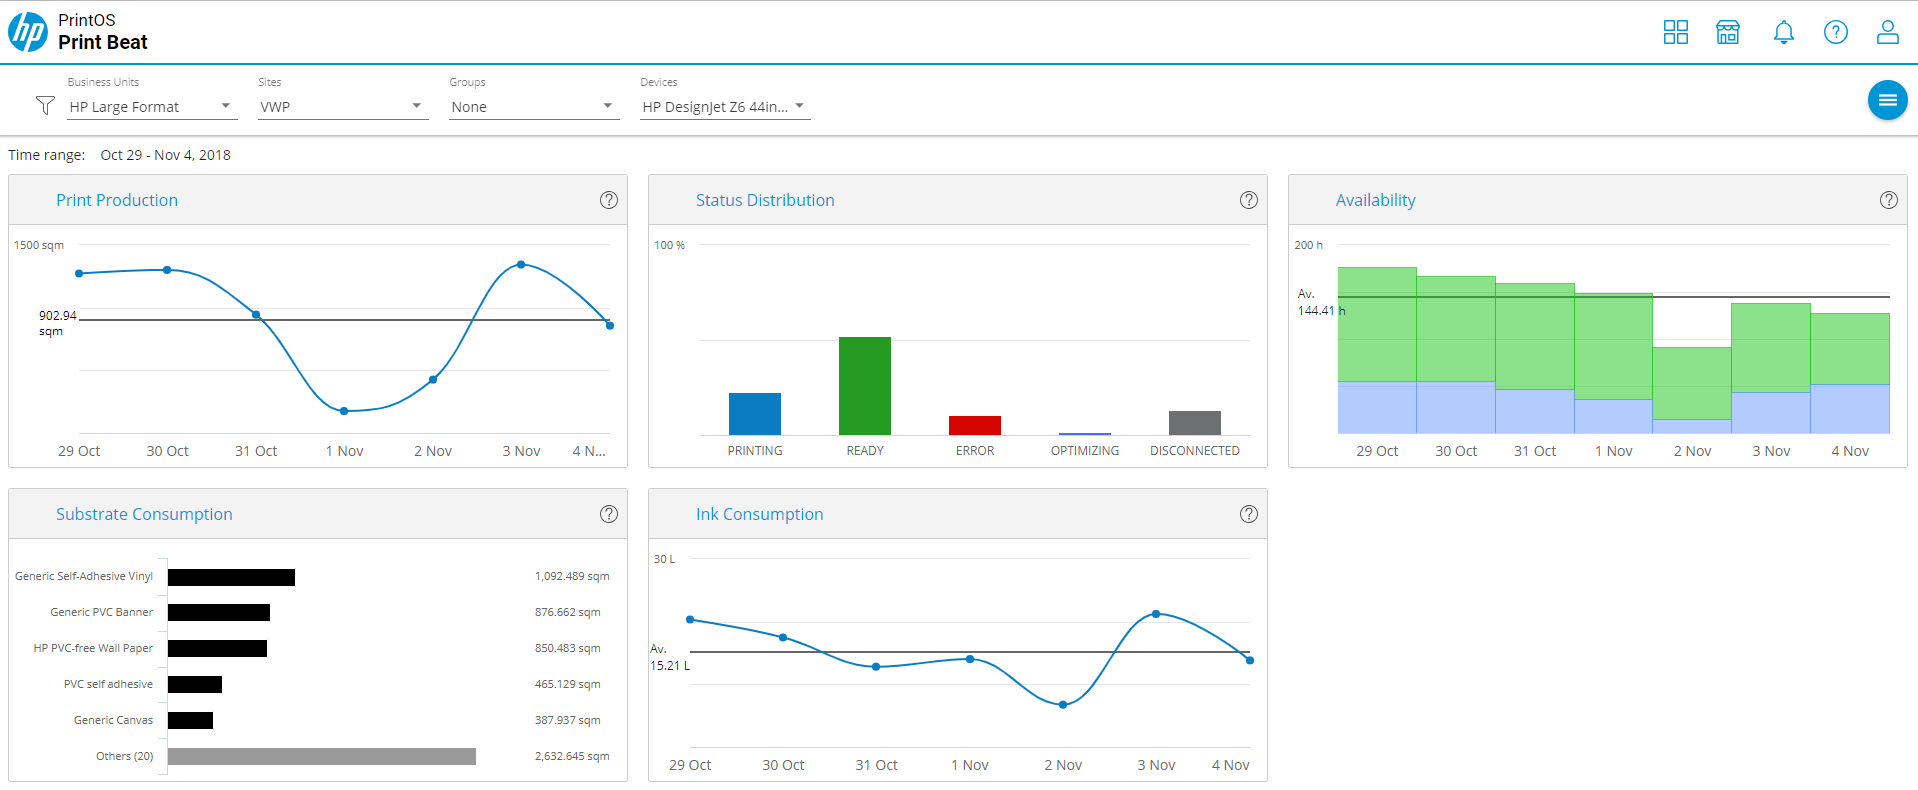This screenshot has height=790, width=1918.
Task: Expand the Sites dropdown showing VWP
Action: click(343, 107)
